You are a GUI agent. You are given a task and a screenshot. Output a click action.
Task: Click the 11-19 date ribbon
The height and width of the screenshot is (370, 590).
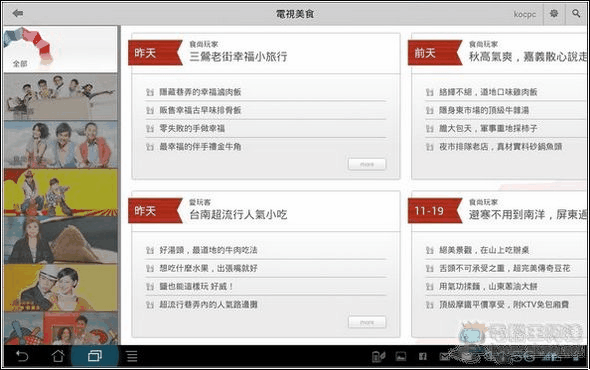(435, 211)
